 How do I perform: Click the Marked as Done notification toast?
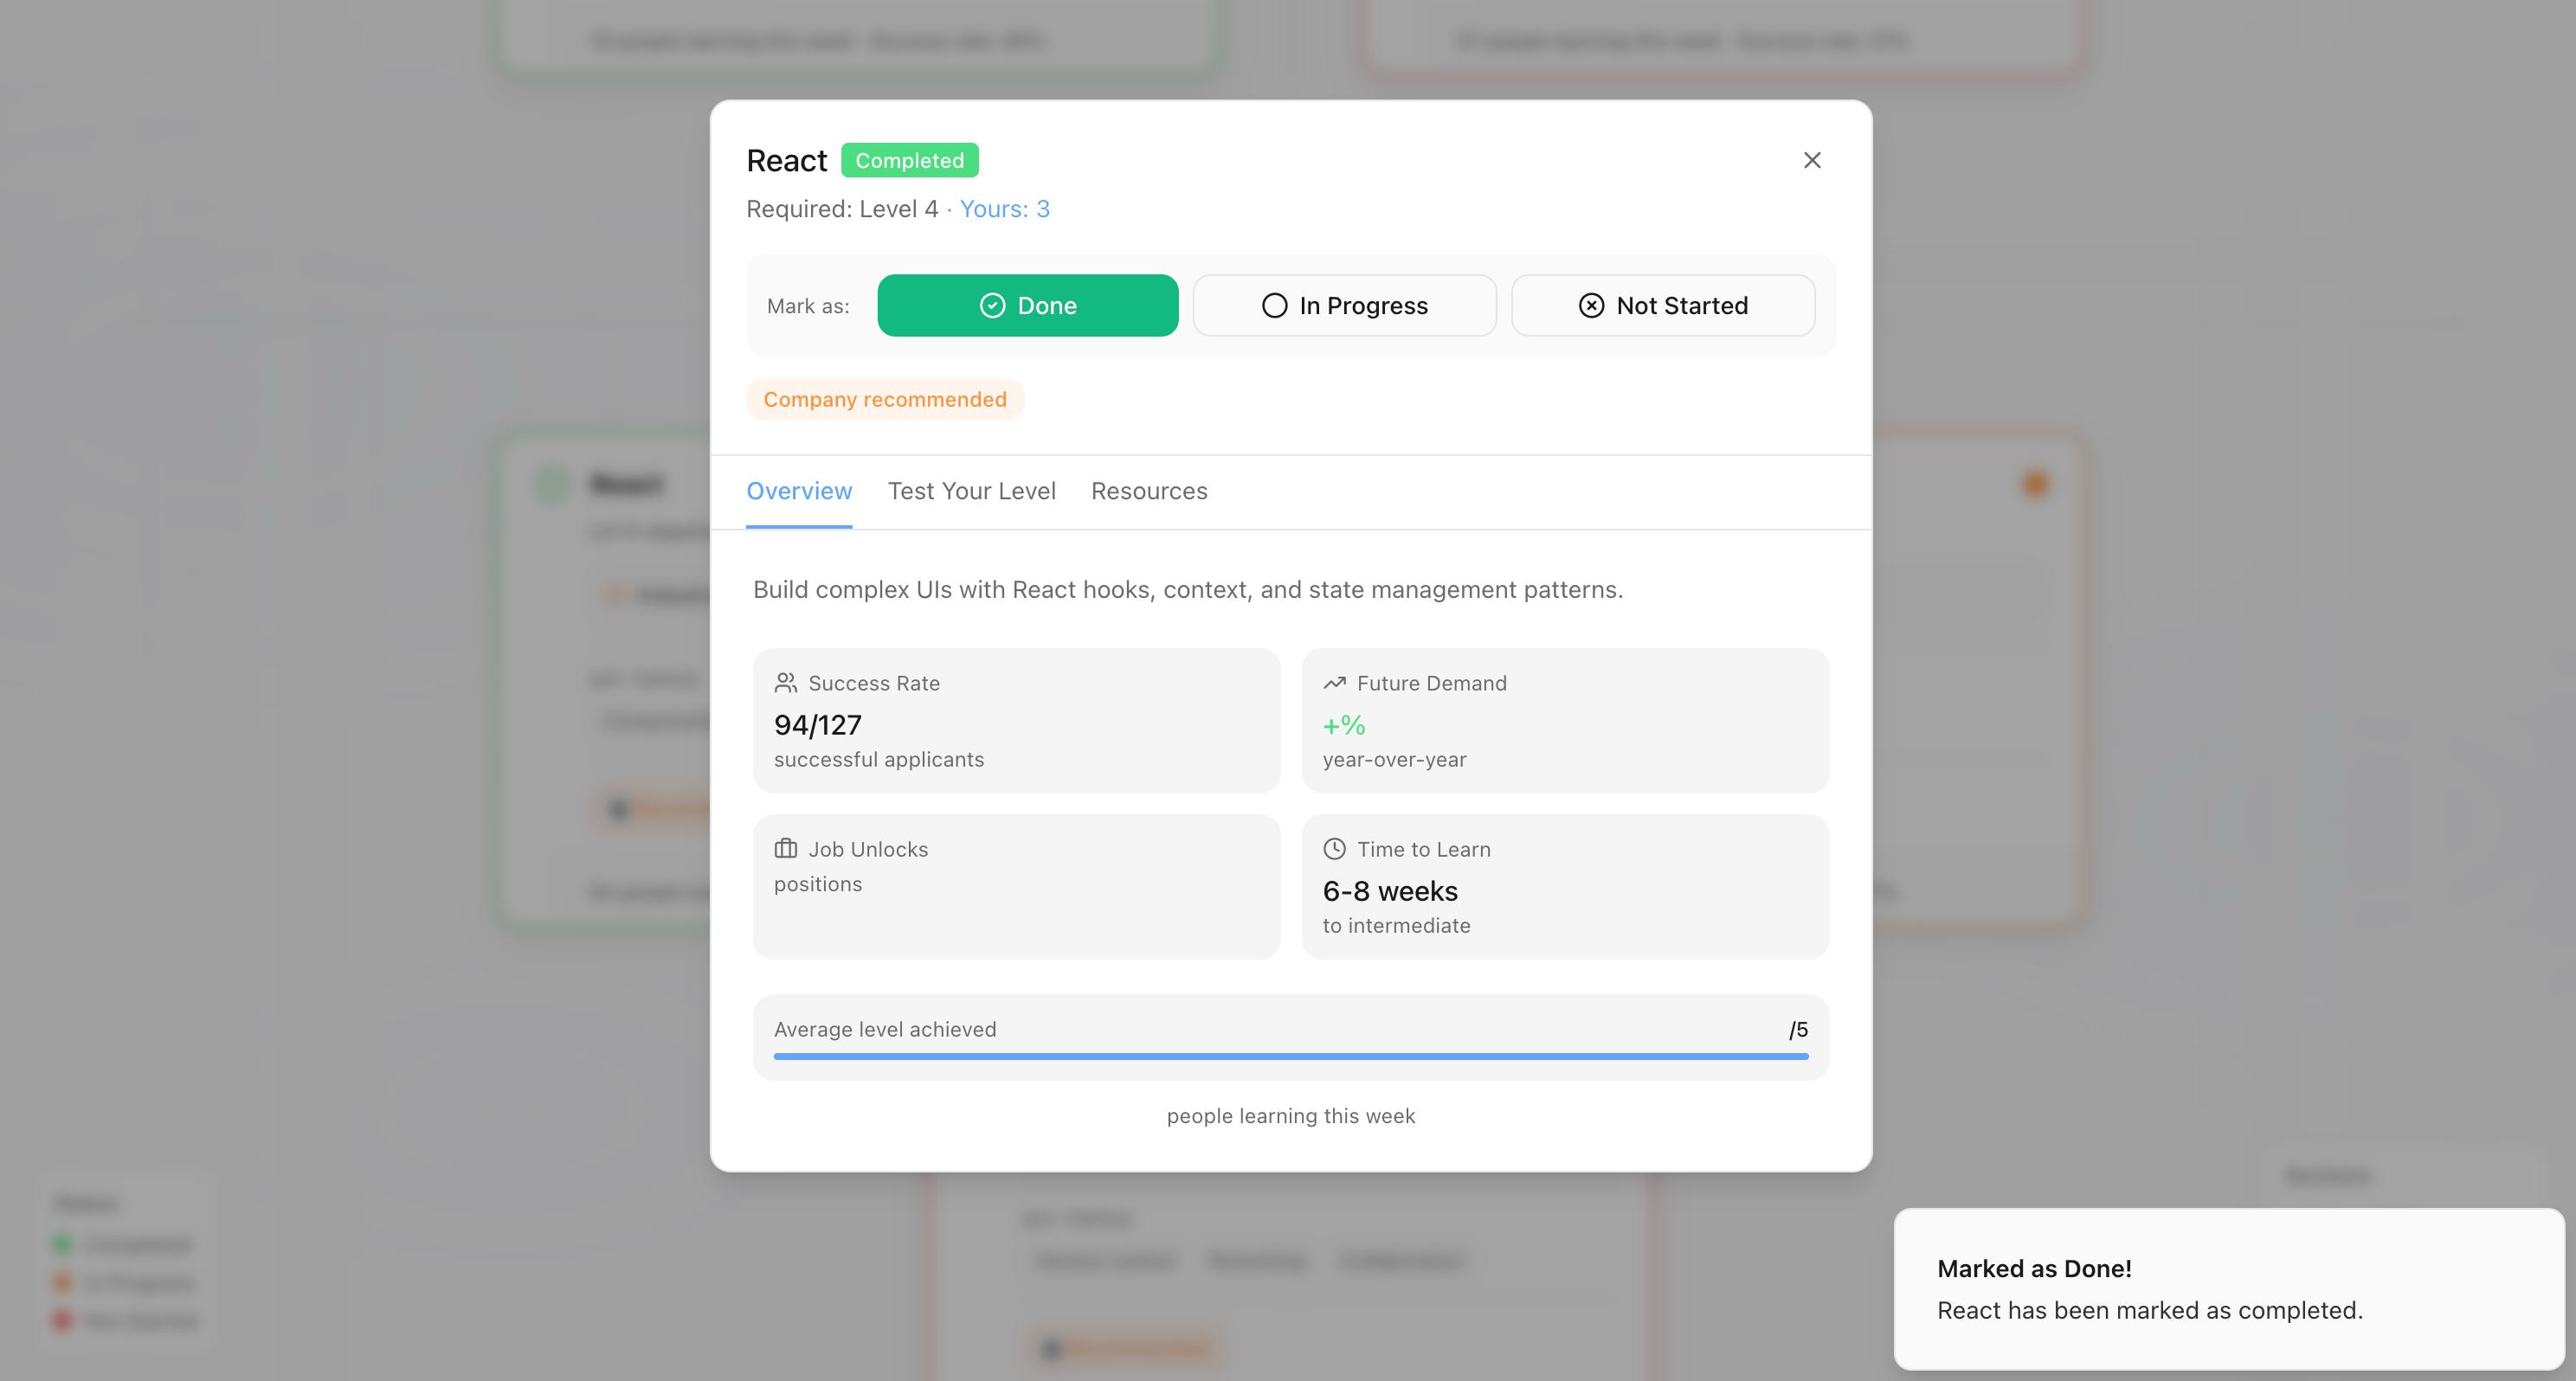(2228, 1289)
